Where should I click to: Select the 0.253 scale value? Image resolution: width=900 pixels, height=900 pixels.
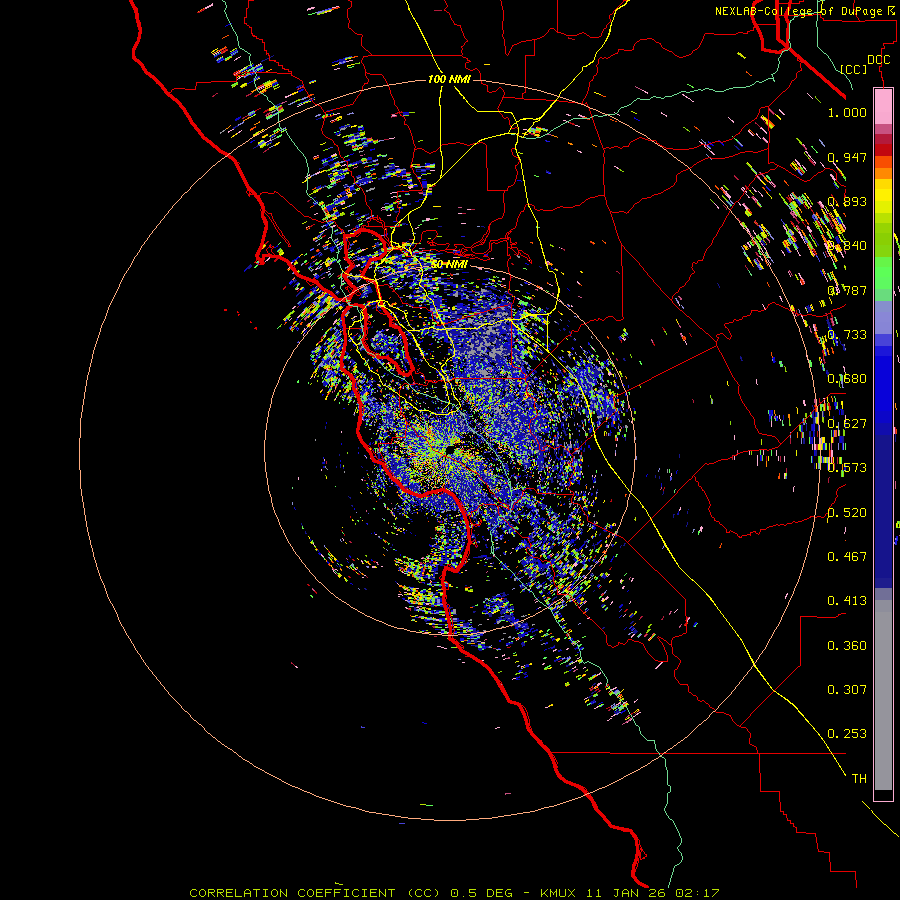847,734
